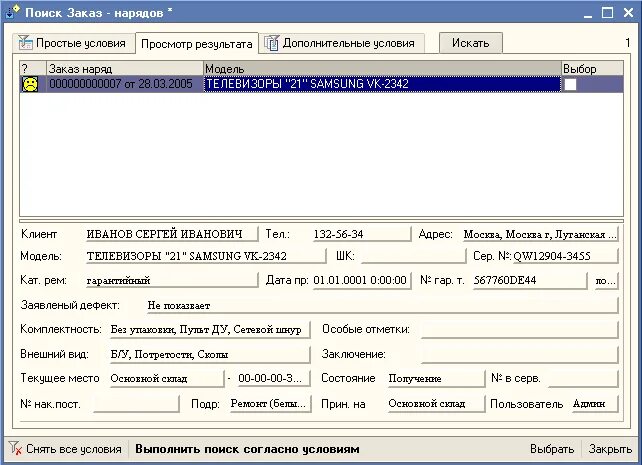Screen dimensions: 642x465
Task: Run Выполнить поиск согласно условиям
Action: tap(247, 449)
